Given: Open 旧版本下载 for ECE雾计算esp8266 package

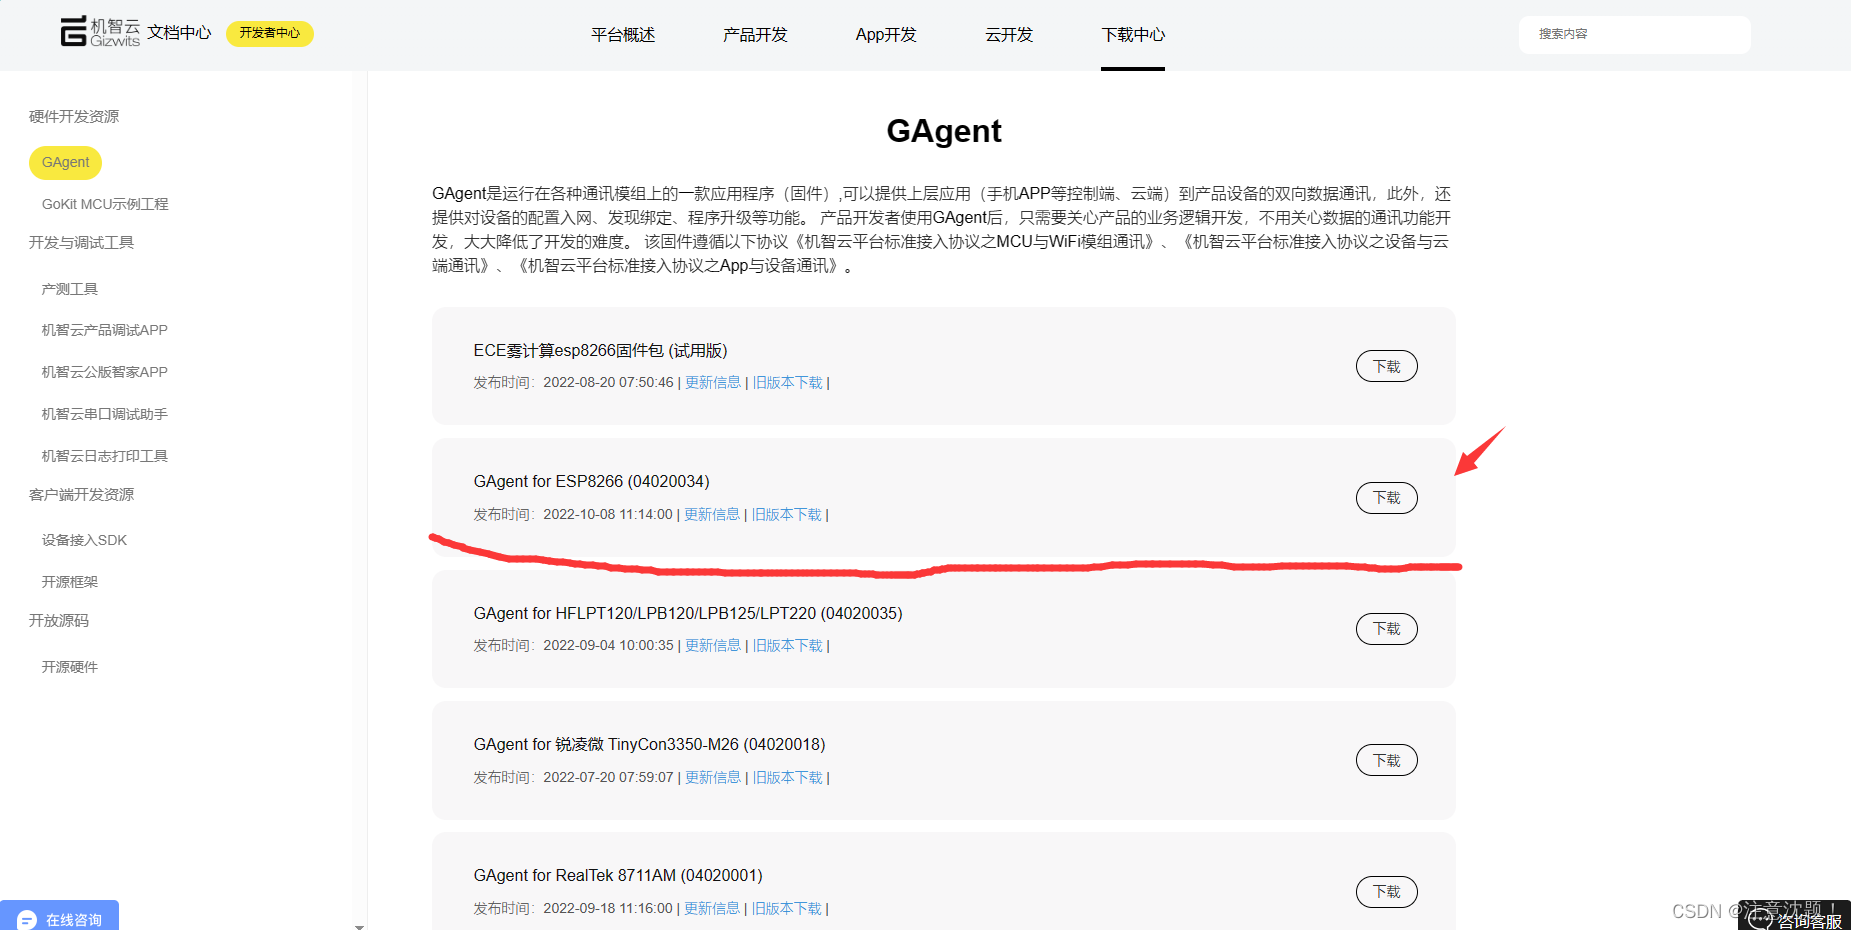Looking at the screenshot, I should click(788, 383).
